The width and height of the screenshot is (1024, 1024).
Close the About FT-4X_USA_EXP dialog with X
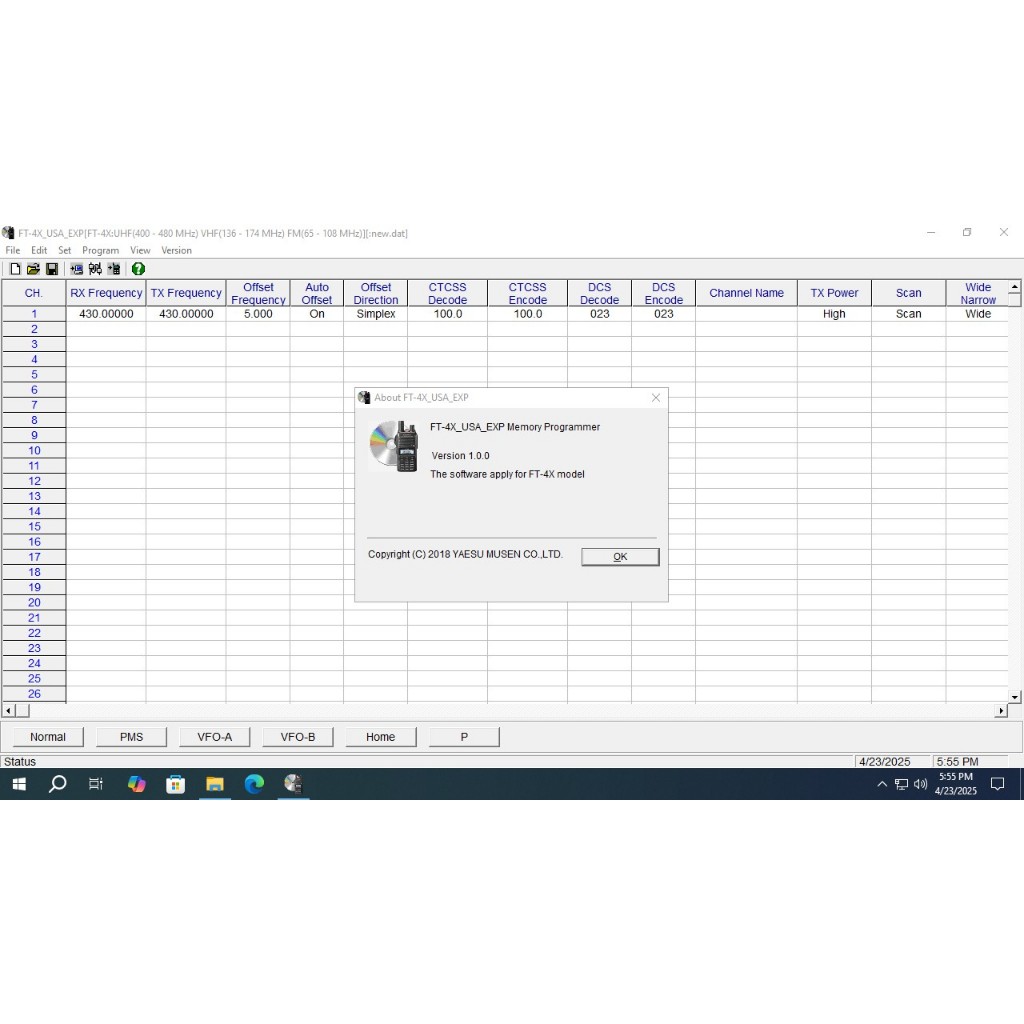(656, 398)
